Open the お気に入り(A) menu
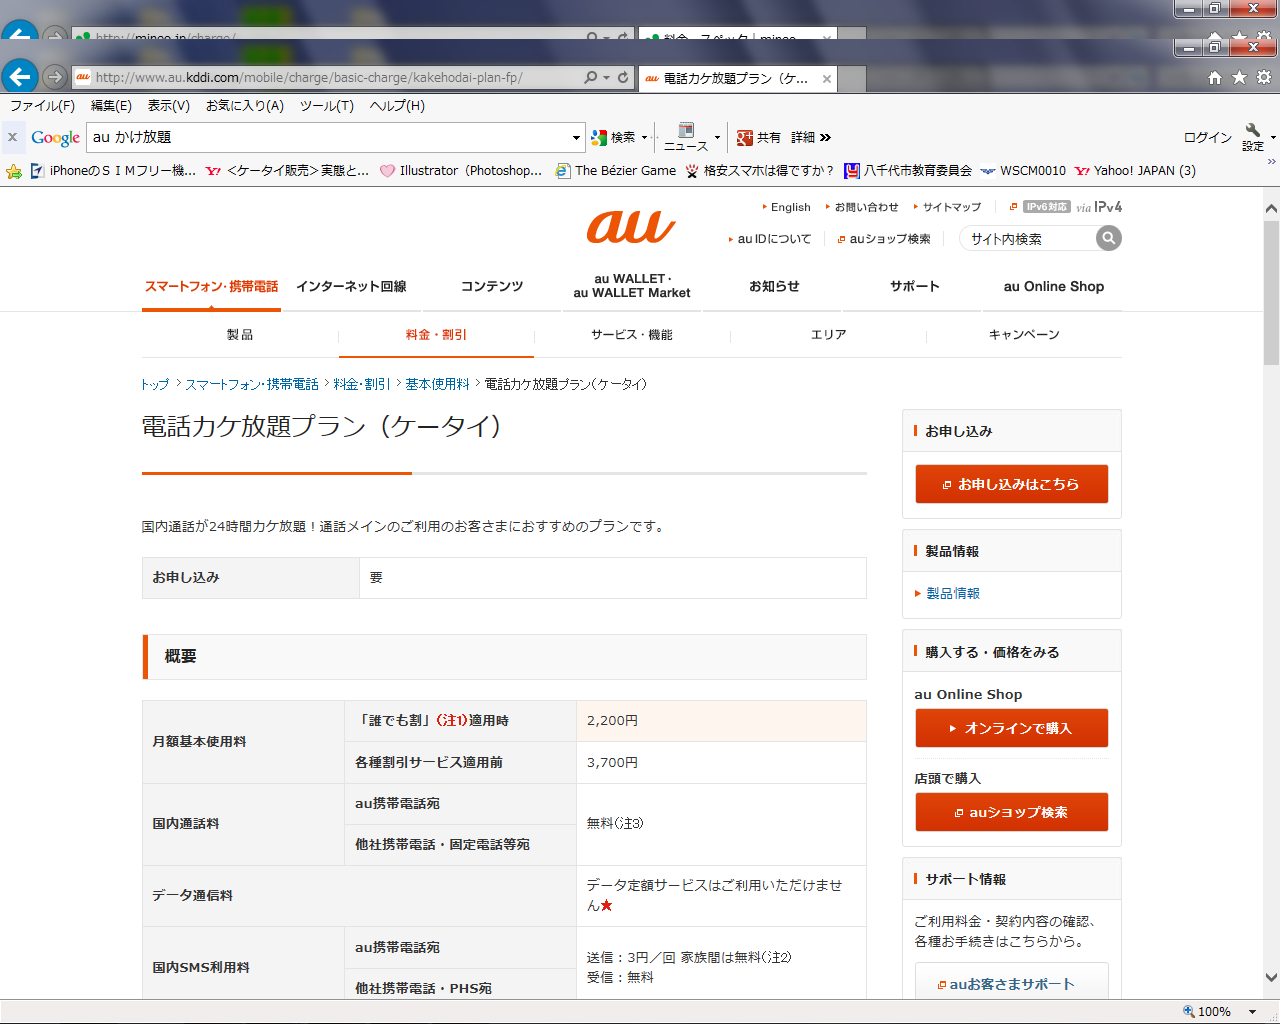 coord(245,105)
